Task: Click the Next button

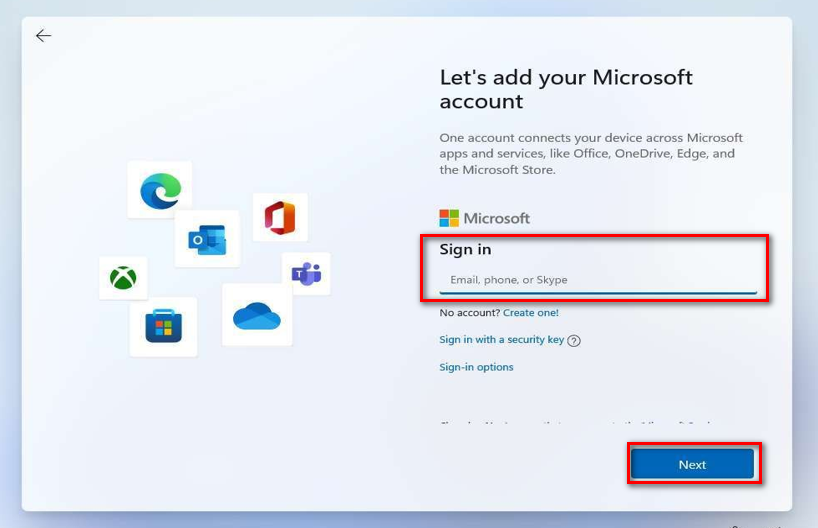Action: (692, 464)
